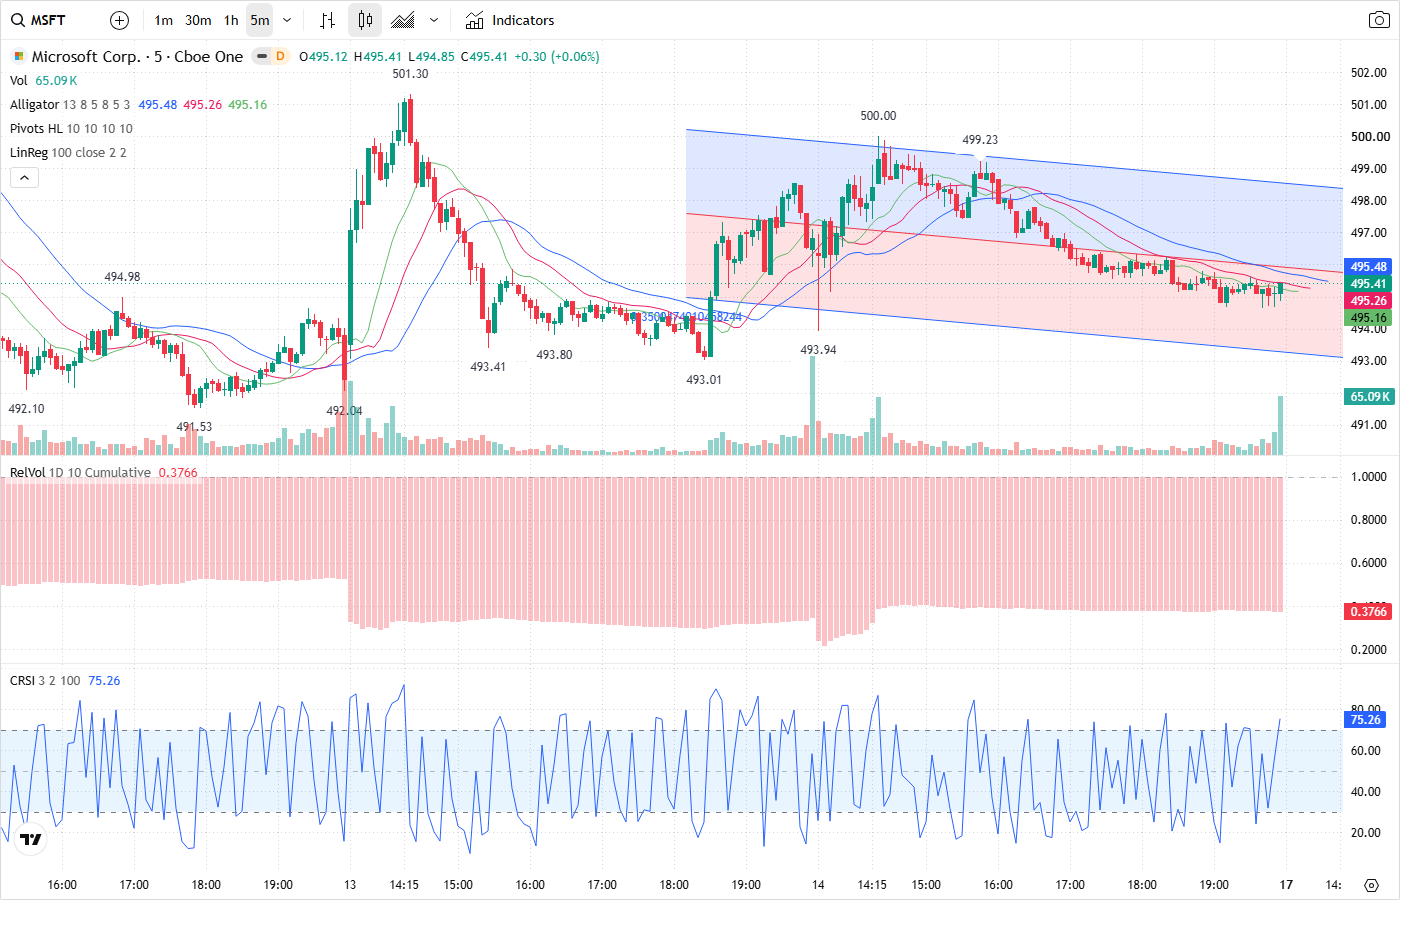This screenshot has height=950, width=1420.
Task: Click the 65.09K volume axis label
Action: point(1370,397)
